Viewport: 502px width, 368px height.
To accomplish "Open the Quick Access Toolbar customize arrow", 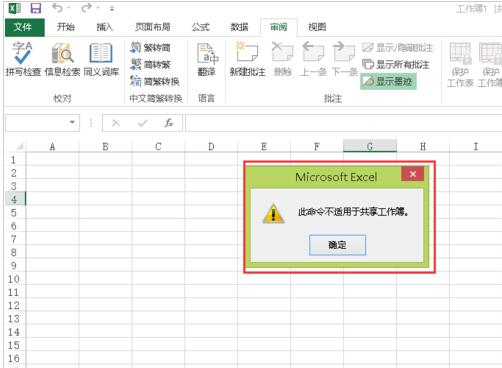I will click(x=112, y=9).
